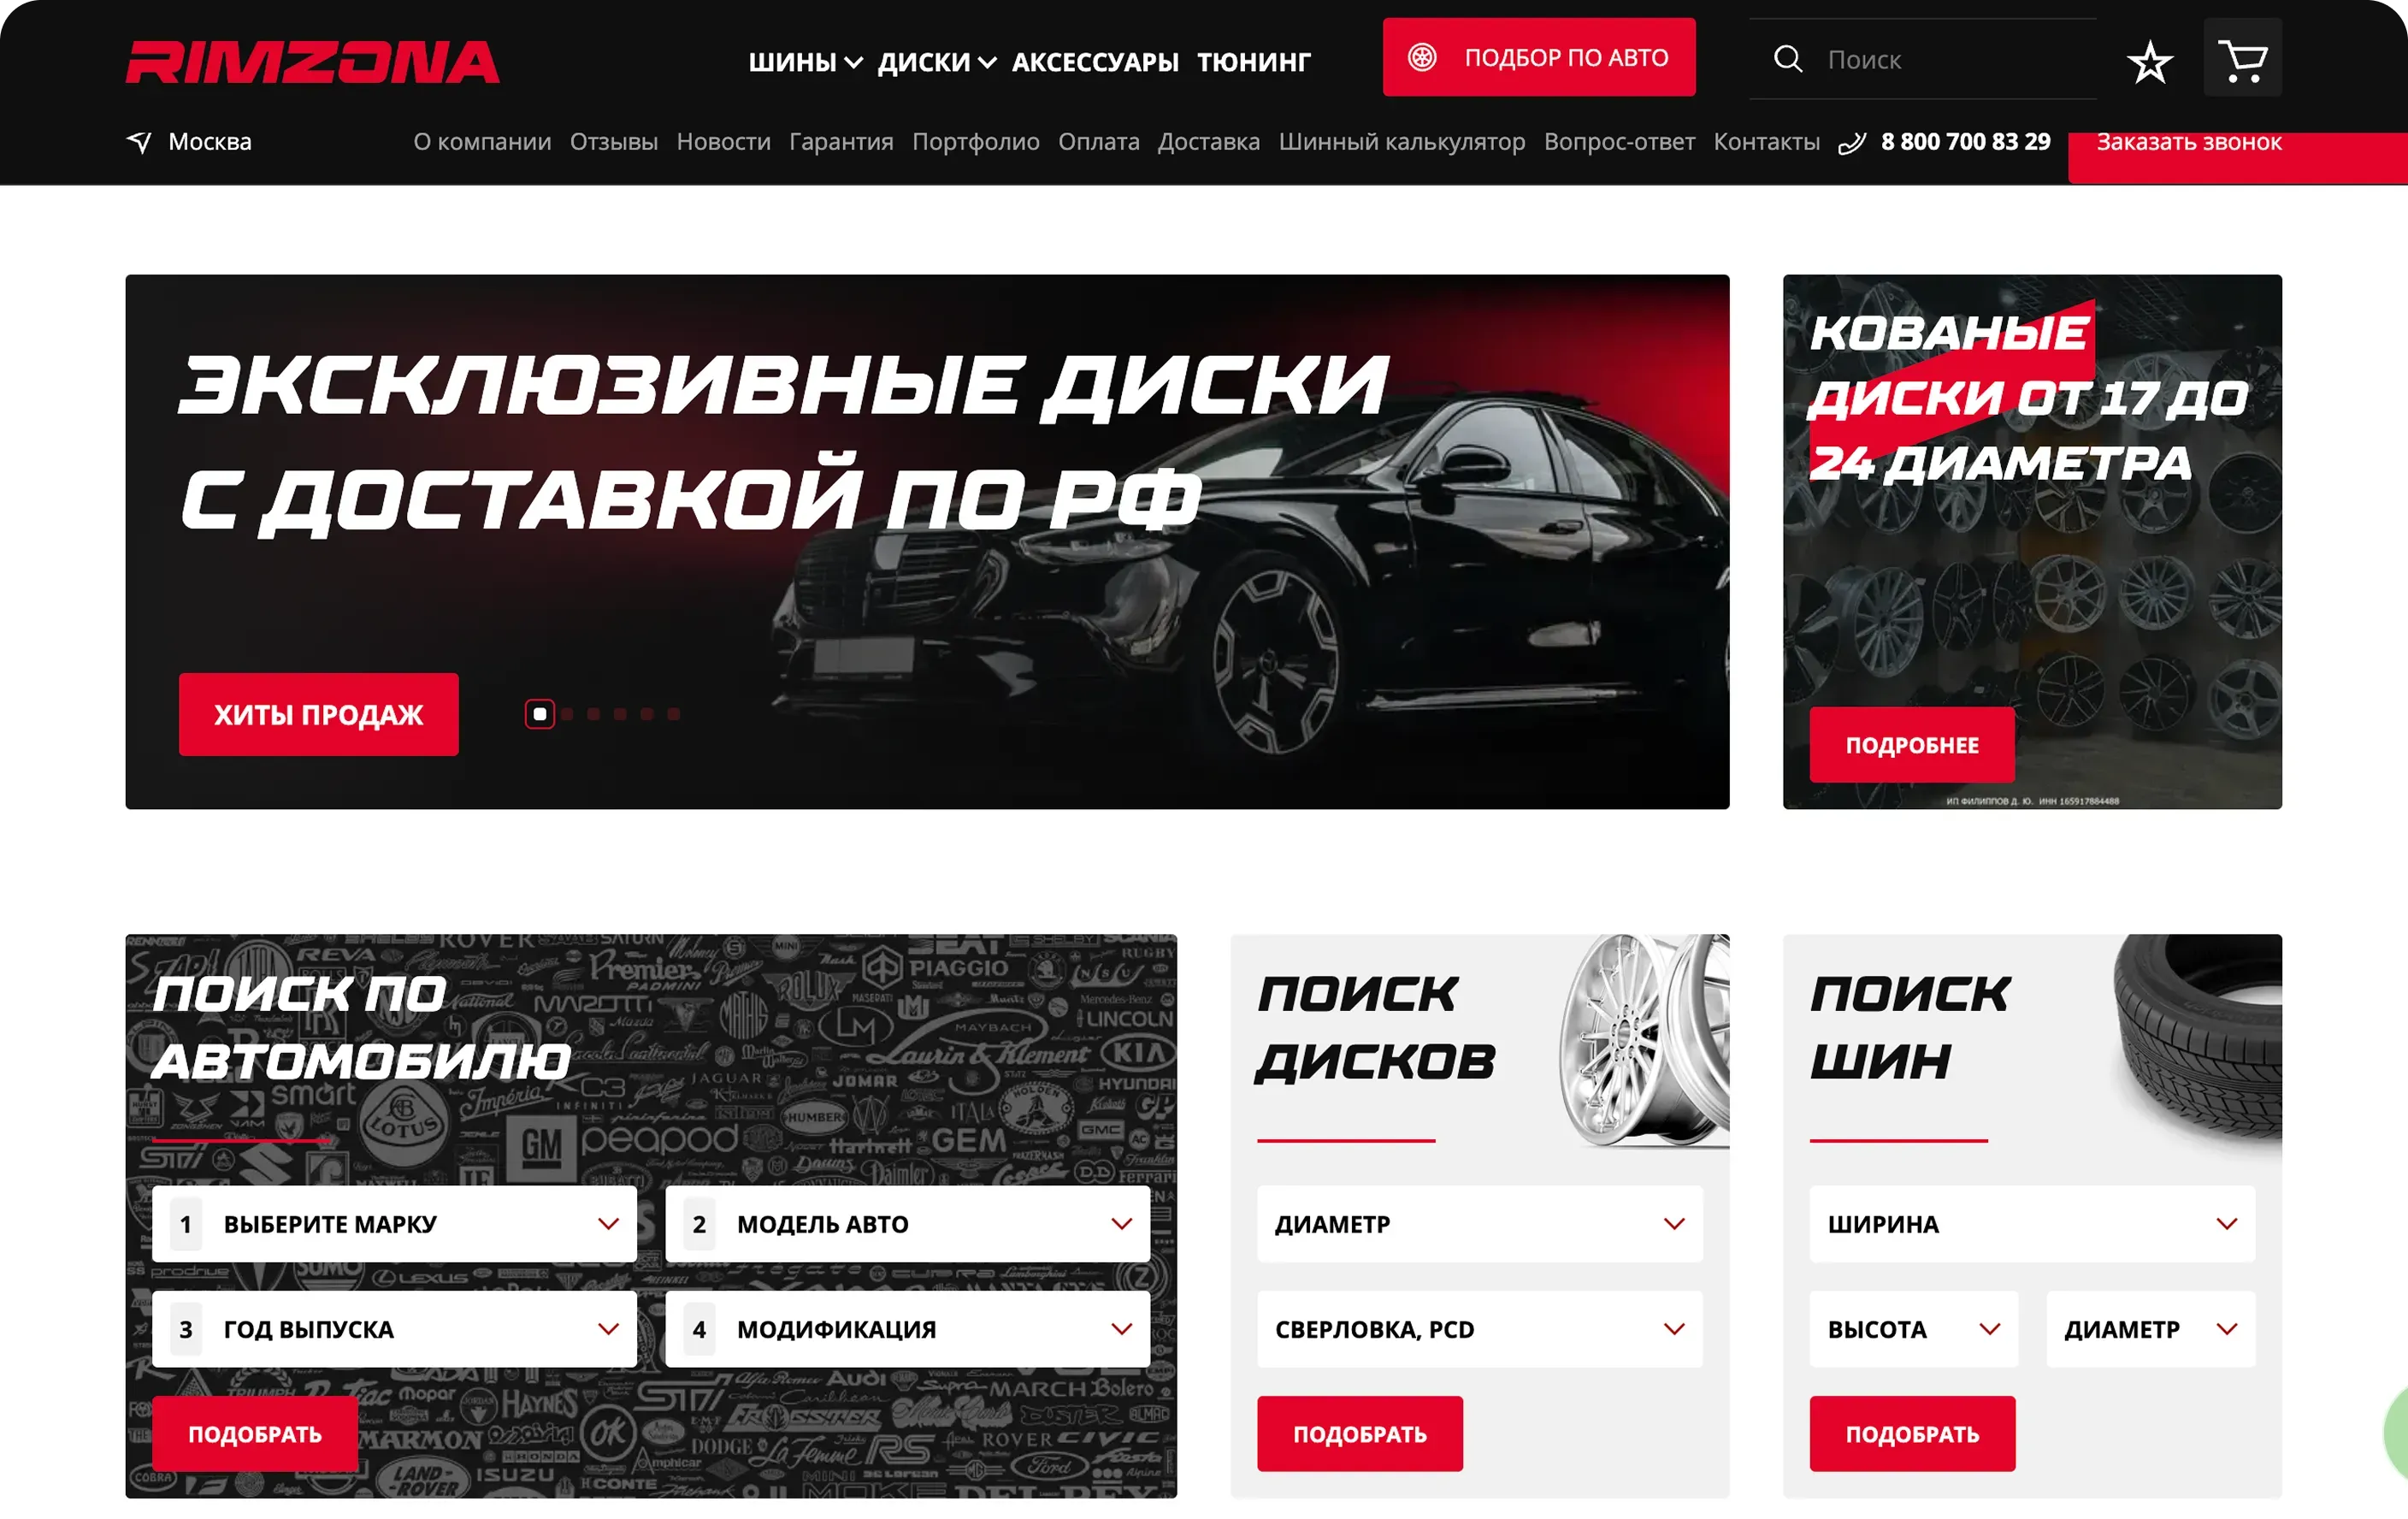The width and height of the screenshot is (2408, 1519).
Task: Go to the Шинный калькулятор page
Action: coord(1402,142)
